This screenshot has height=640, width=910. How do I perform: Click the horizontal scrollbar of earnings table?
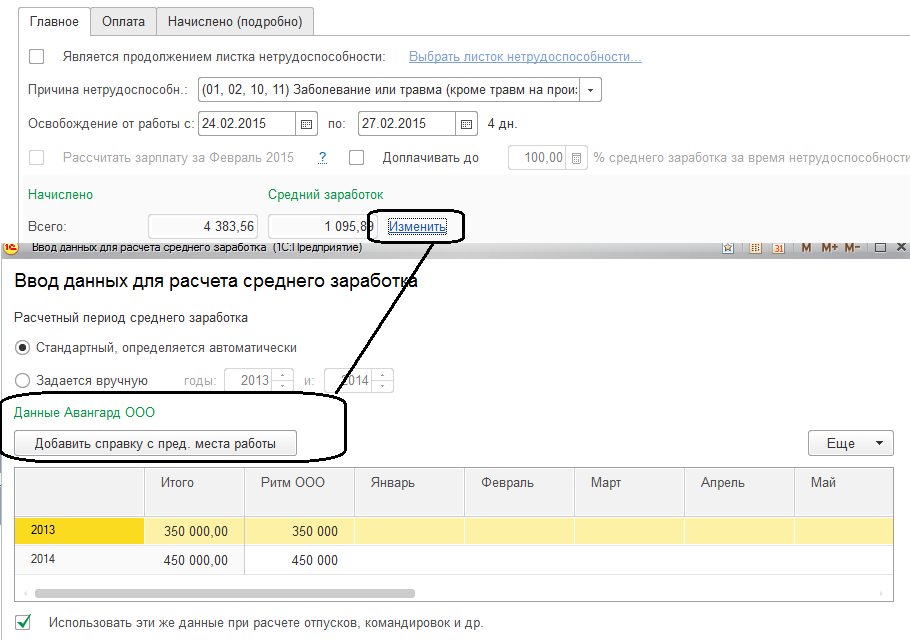(x=225, y=594)
